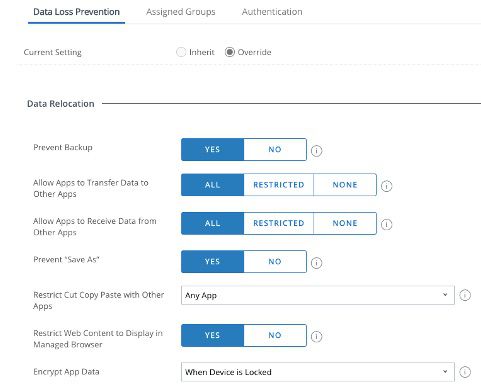This screenshot has width=481, height=392.
Task: Show info for Restrict Cut Copy Paste
Action: tap(465, 295)
